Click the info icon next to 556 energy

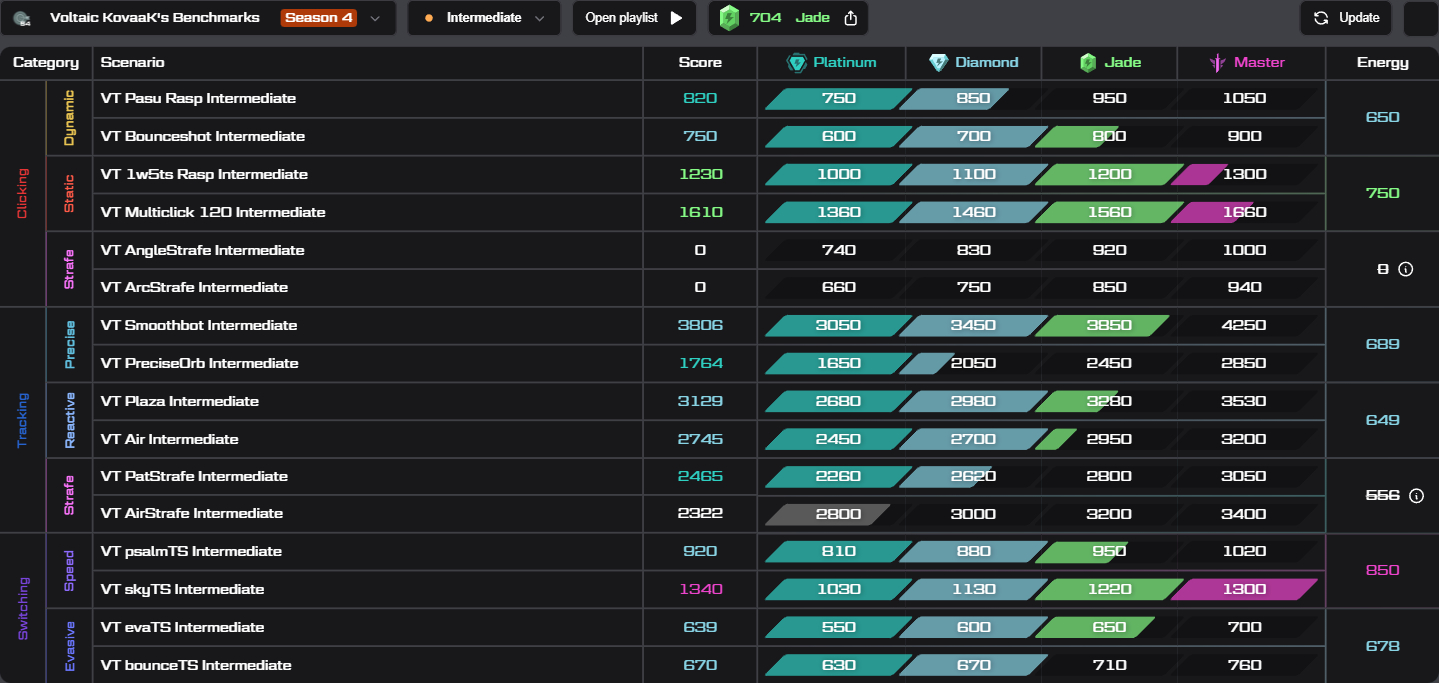pyautogui.click(x=1416, y=496)
